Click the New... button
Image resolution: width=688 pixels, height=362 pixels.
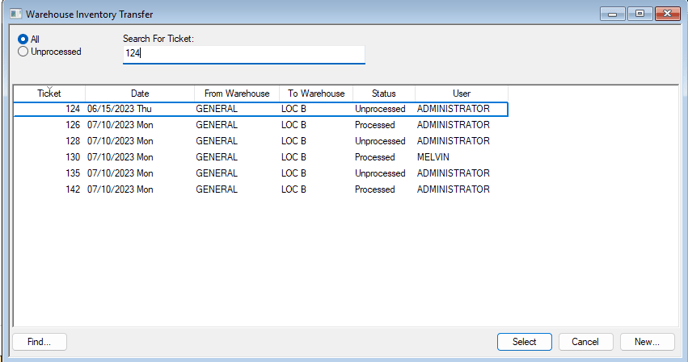[x=647, y=342]
